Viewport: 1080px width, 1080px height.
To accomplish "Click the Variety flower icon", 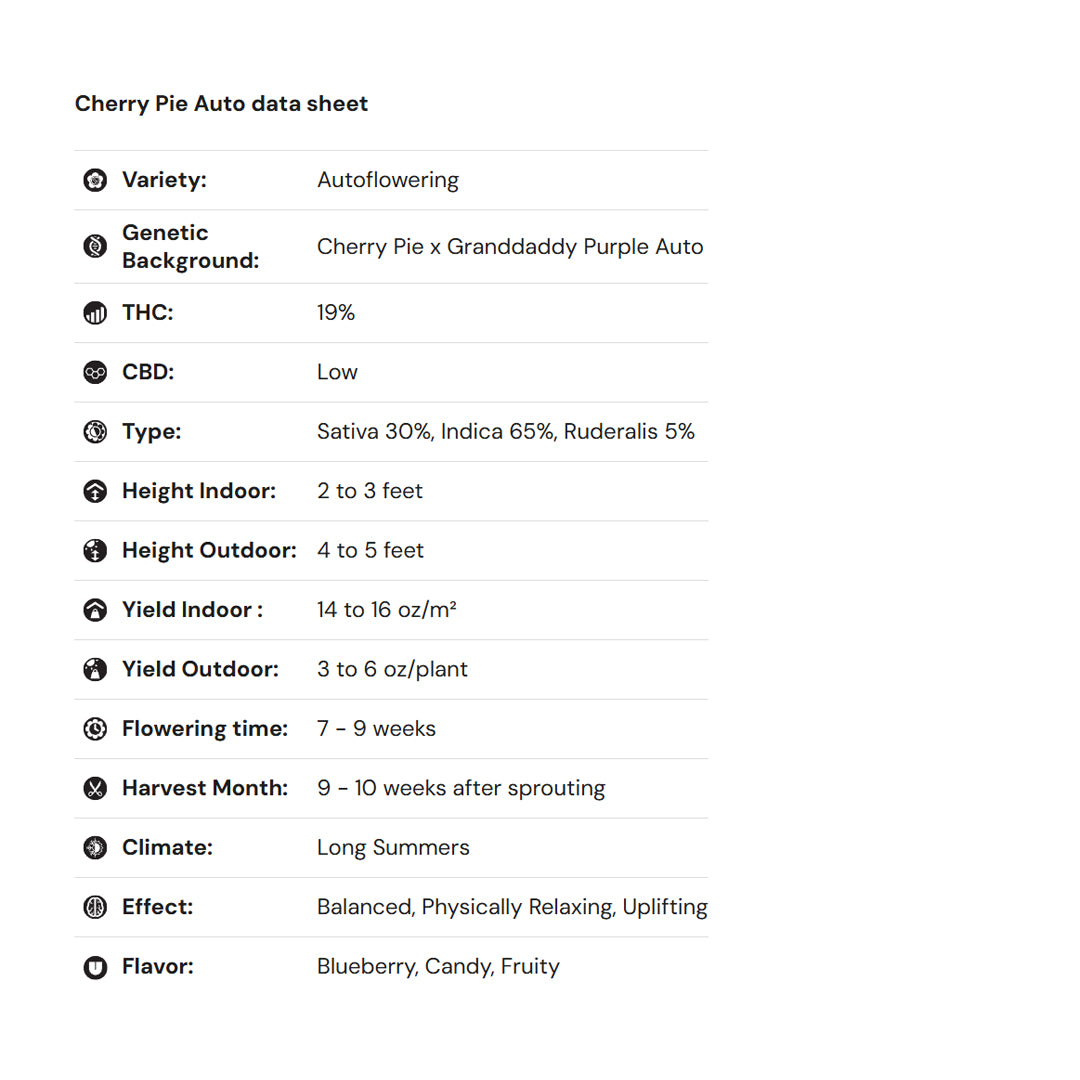I will pos(95,180).
